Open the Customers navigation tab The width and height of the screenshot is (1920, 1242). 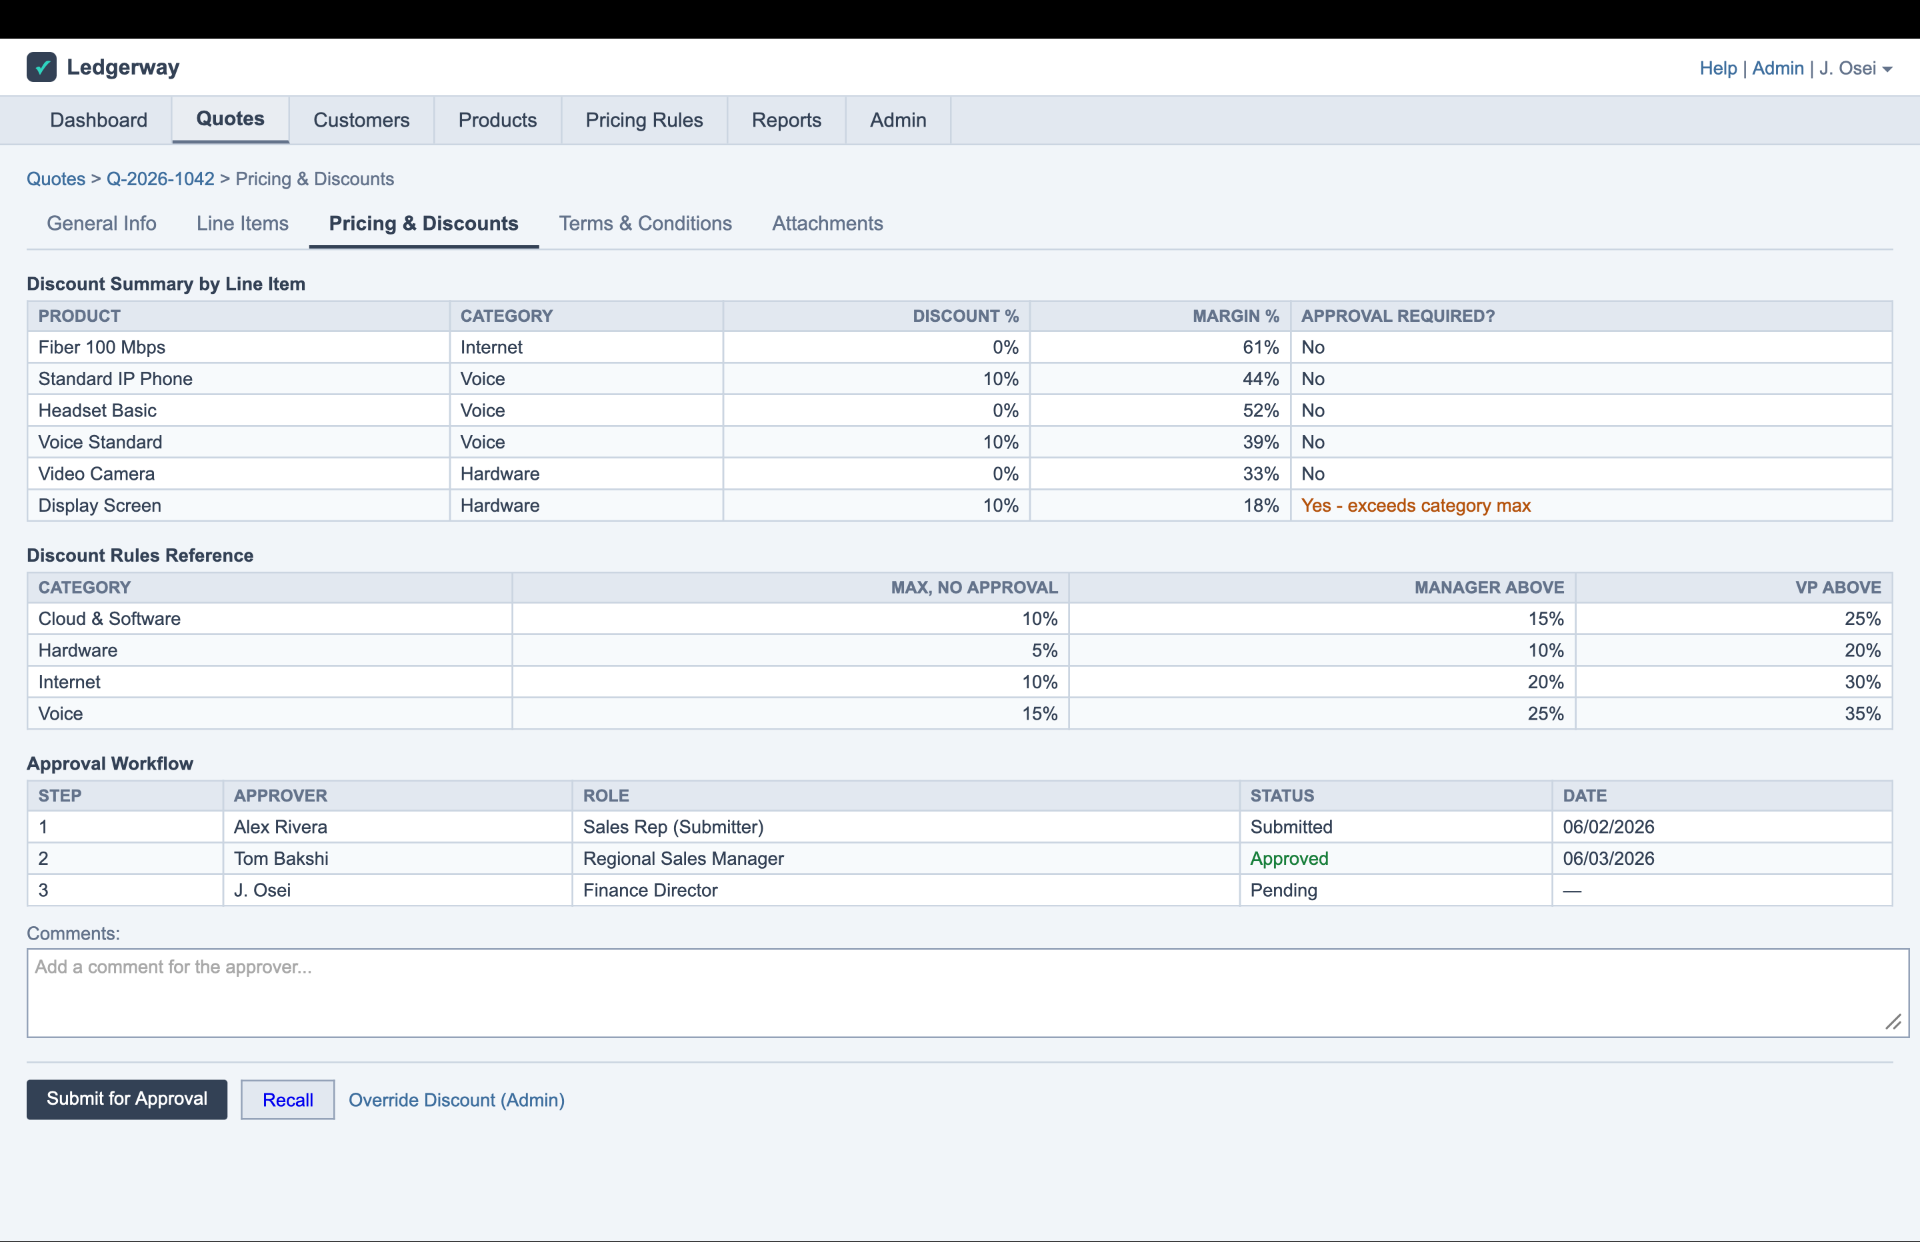(361, 120)
